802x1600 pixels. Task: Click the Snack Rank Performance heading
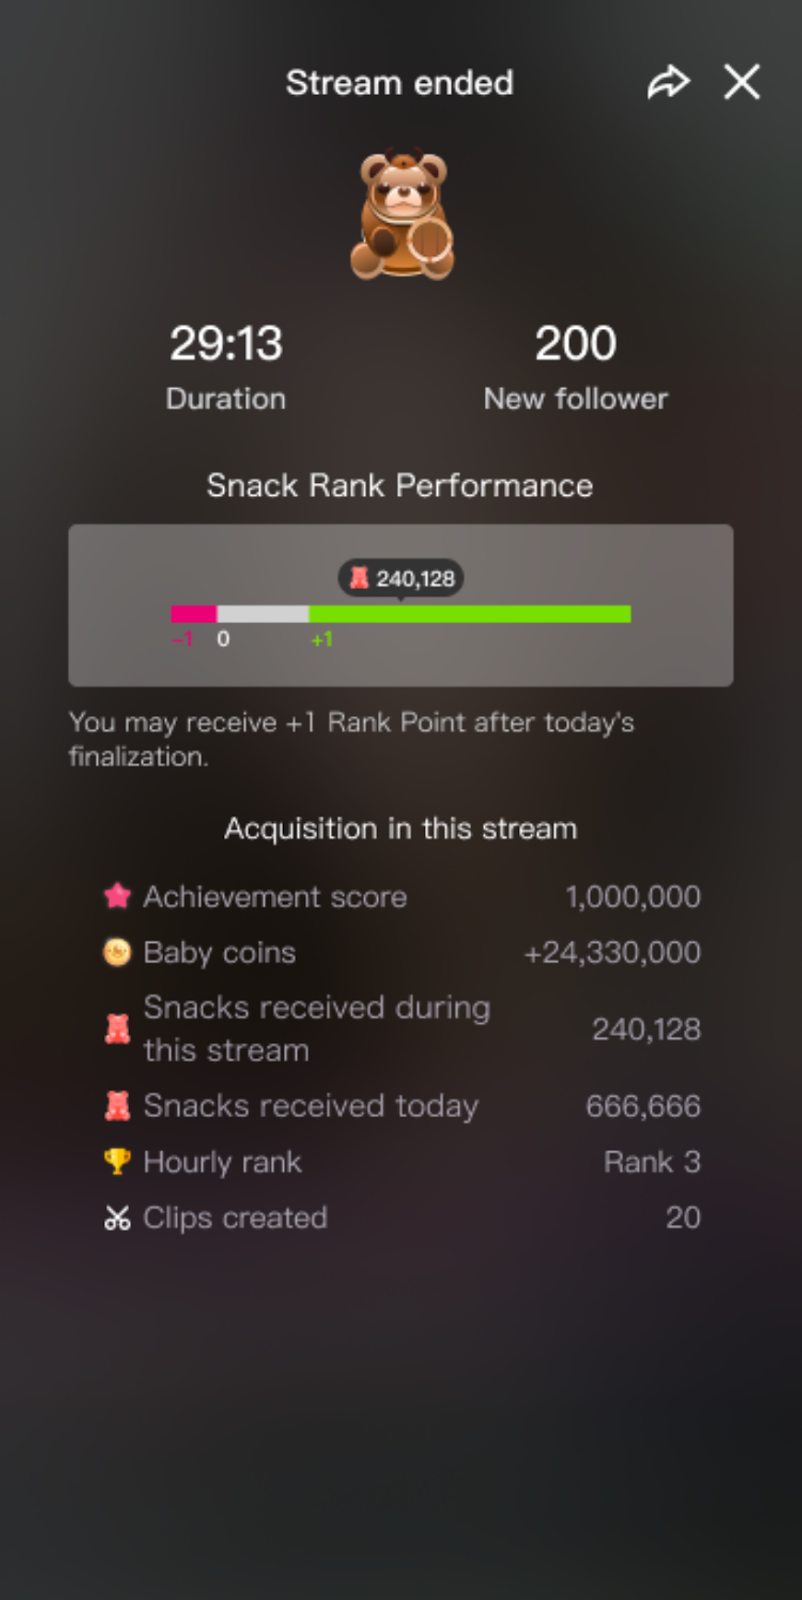(400, 486)
